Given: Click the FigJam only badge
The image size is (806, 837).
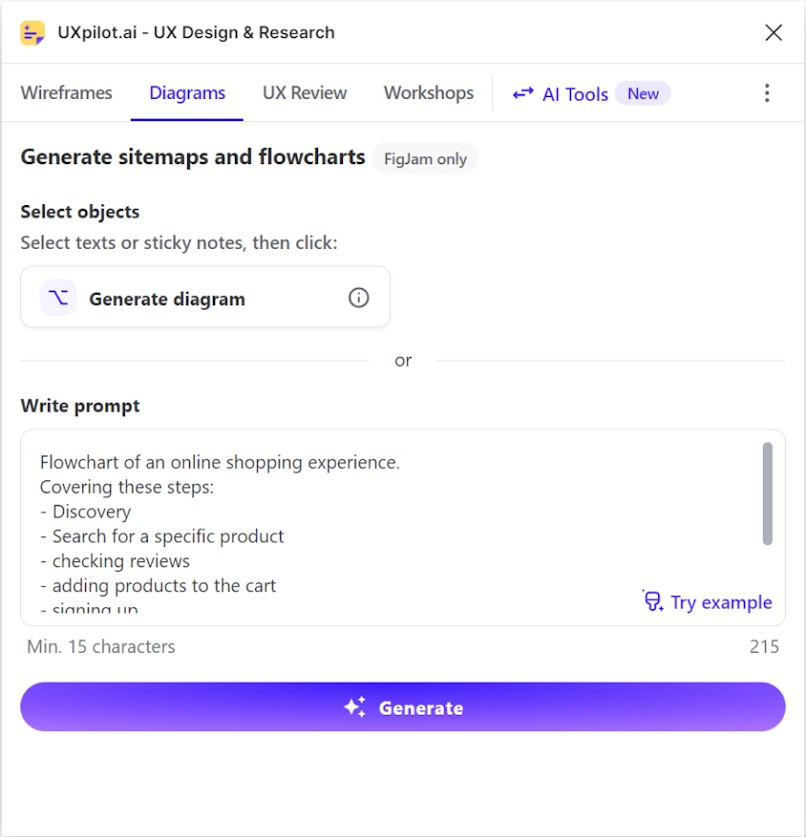Looking at the screenshot, I should tap(425, 159).
